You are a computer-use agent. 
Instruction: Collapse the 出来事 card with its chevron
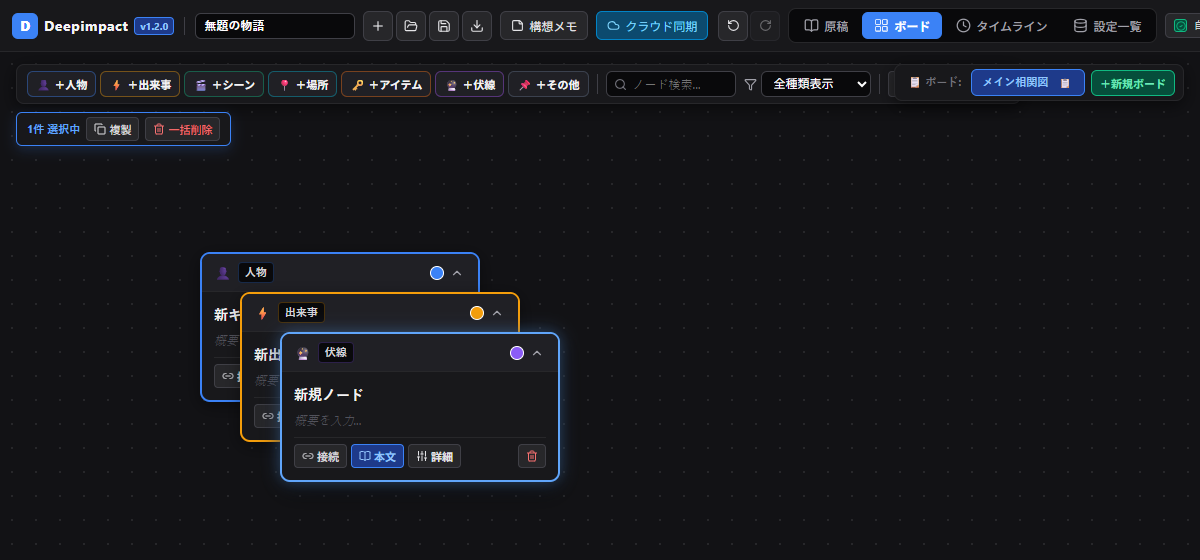497,313
